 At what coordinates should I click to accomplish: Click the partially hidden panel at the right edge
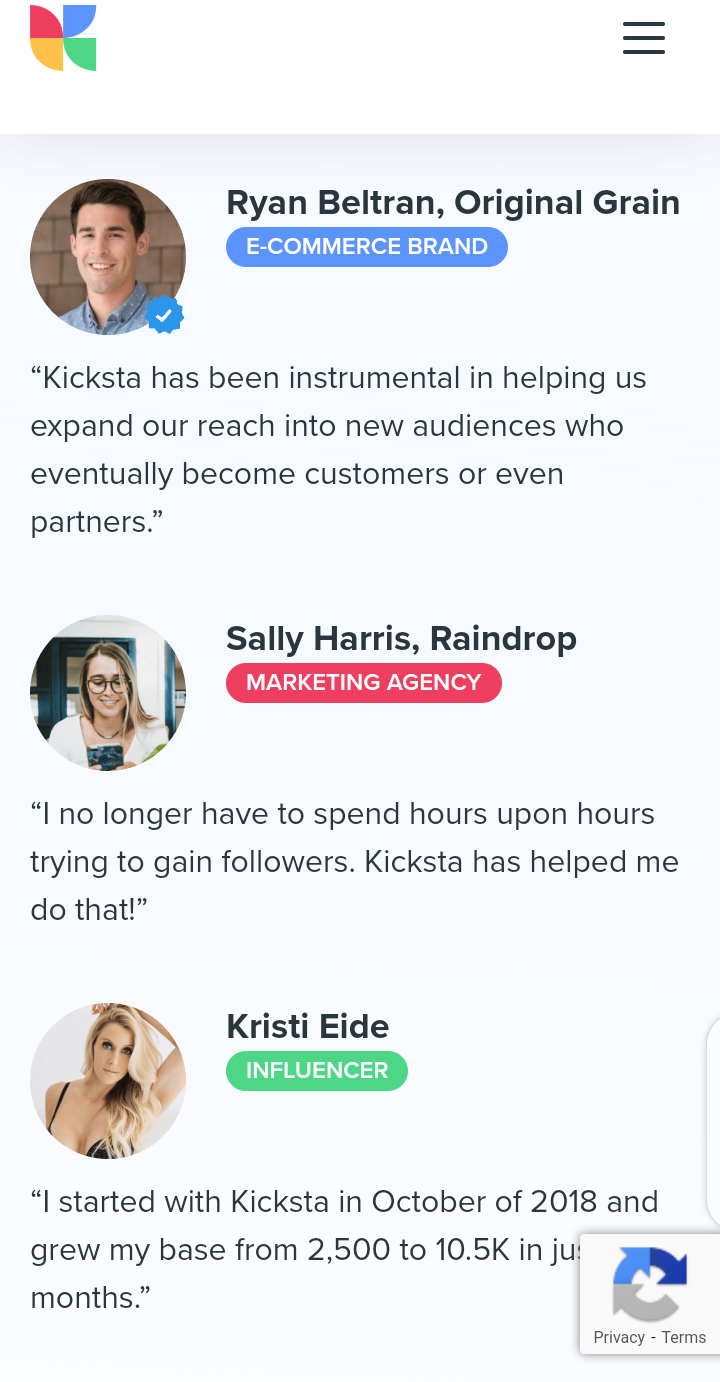(713, 1120)
